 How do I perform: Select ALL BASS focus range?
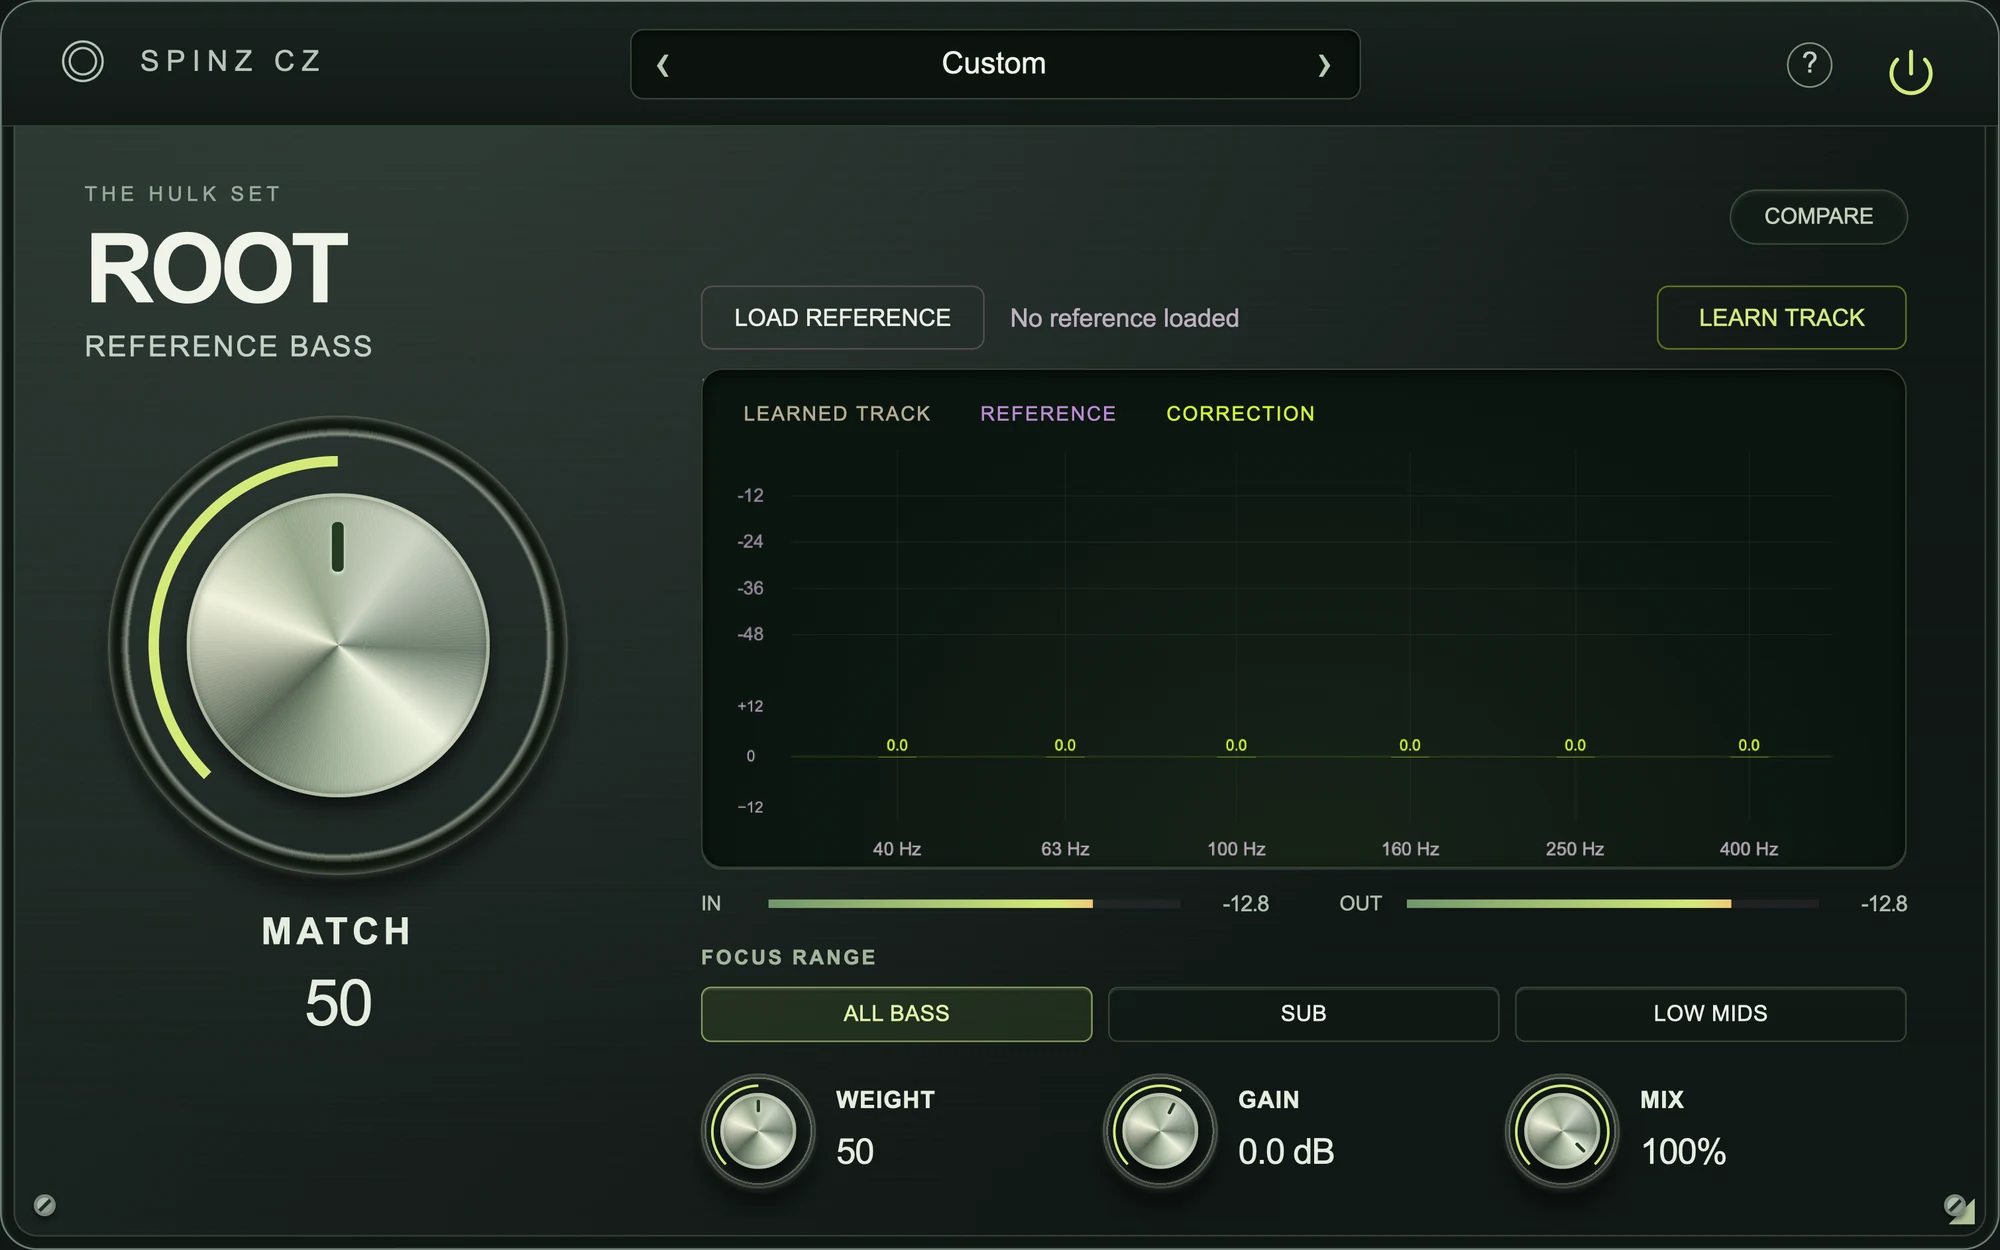point(896,1014)
